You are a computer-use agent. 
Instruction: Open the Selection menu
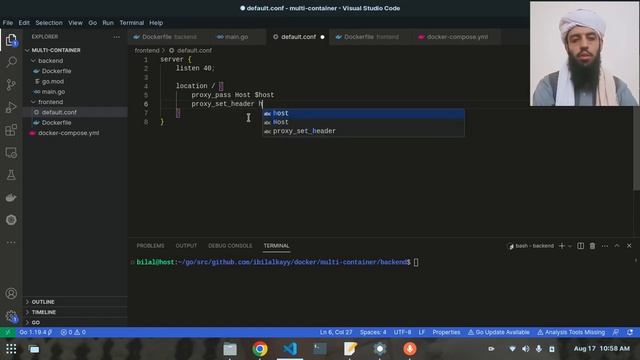(49, 23)
